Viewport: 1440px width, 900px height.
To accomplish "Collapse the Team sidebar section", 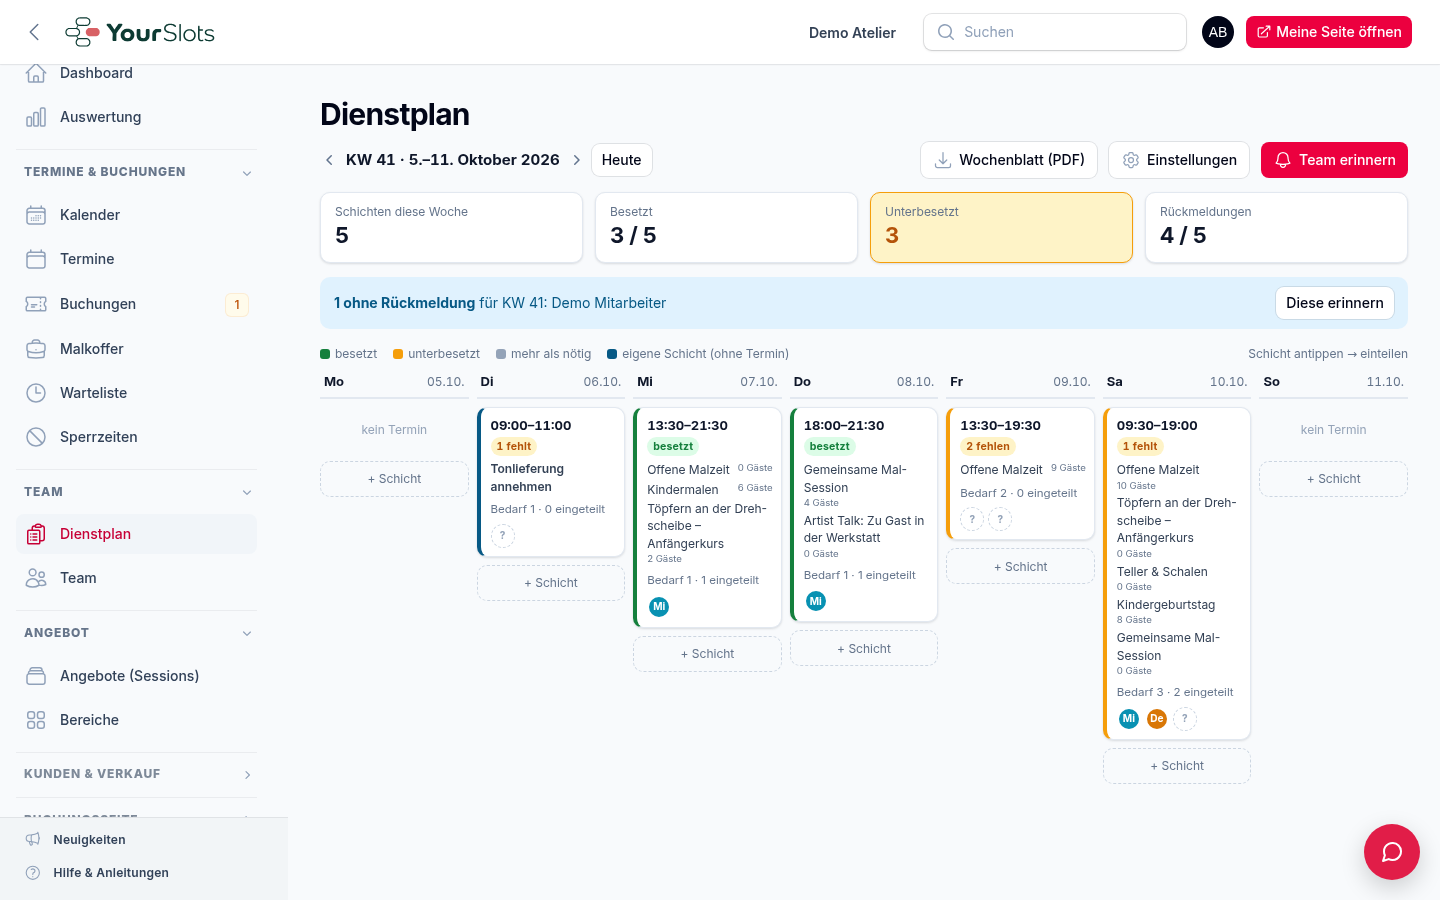I will [x=247, y=492].
